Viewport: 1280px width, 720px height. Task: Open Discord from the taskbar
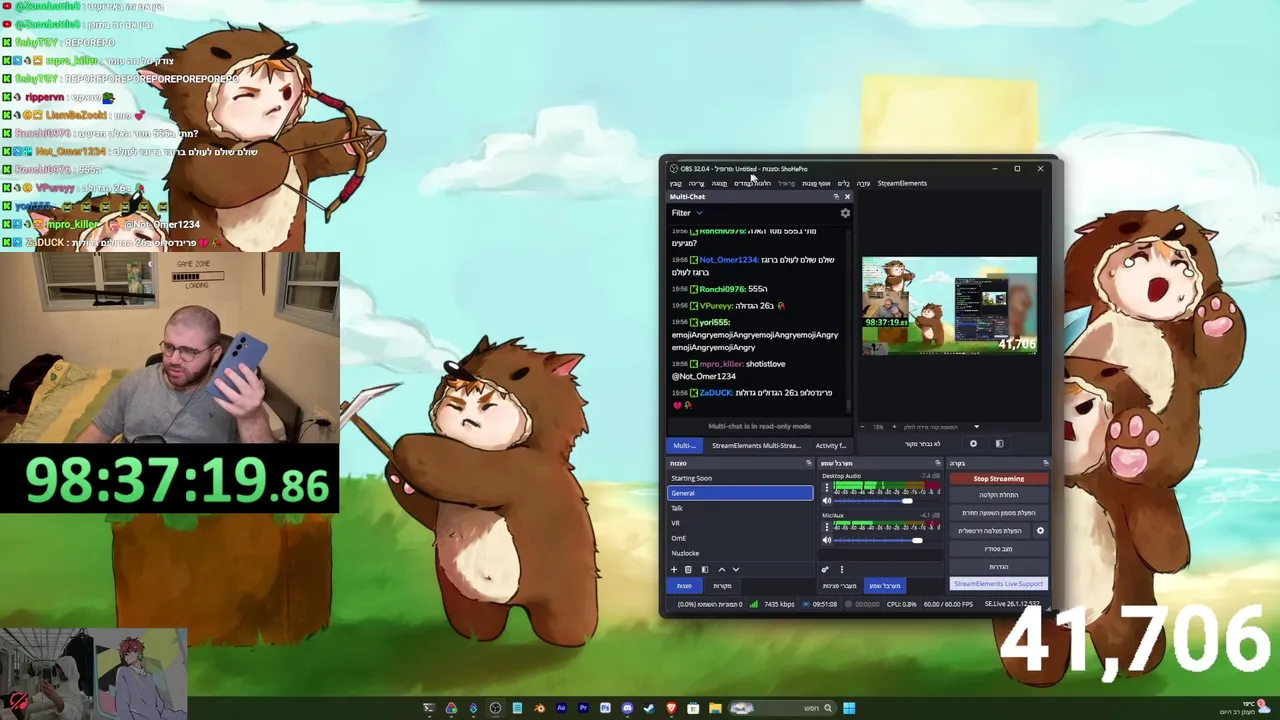[627, 708]
